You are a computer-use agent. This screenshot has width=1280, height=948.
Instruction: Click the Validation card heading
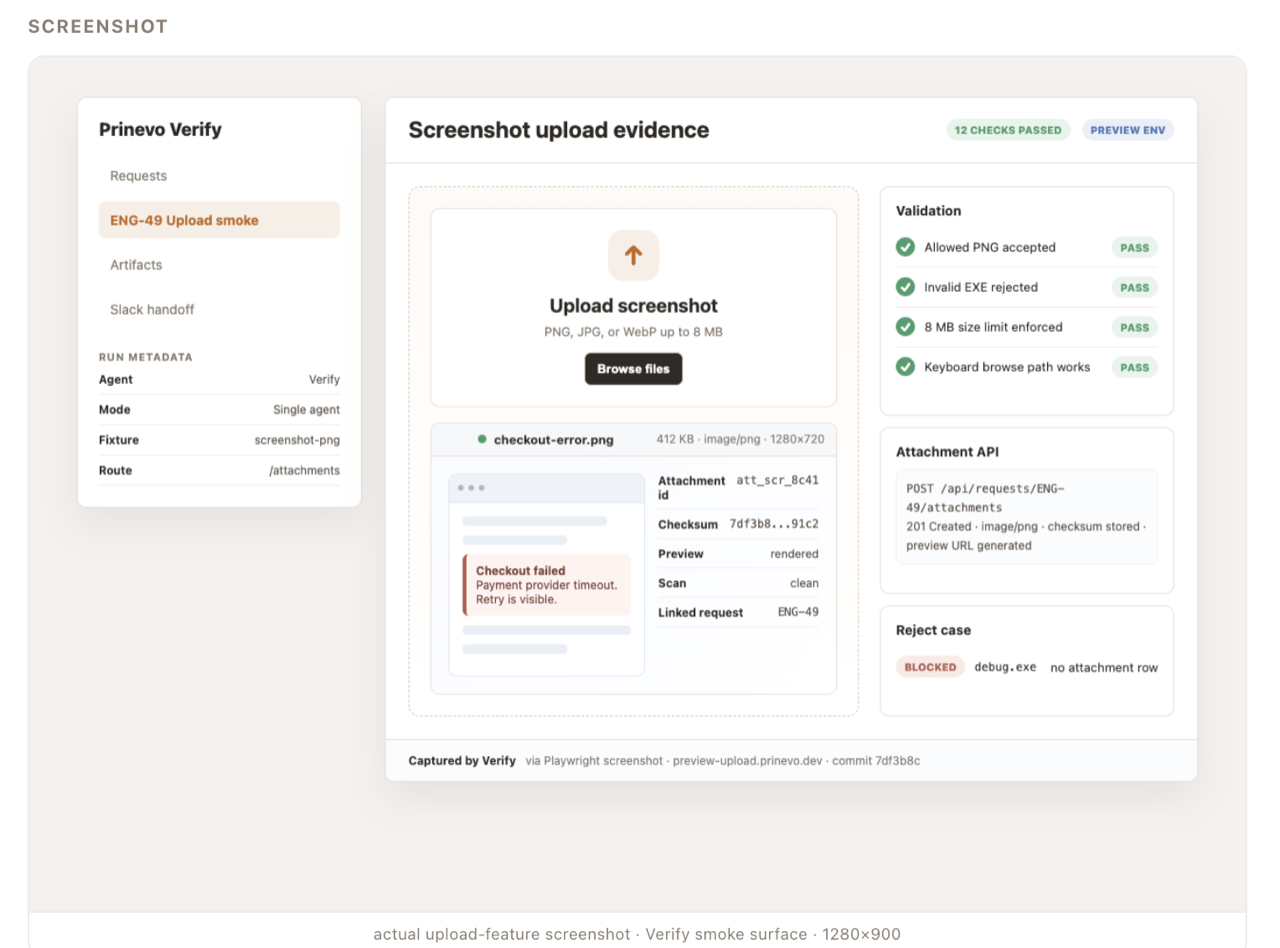928,211
